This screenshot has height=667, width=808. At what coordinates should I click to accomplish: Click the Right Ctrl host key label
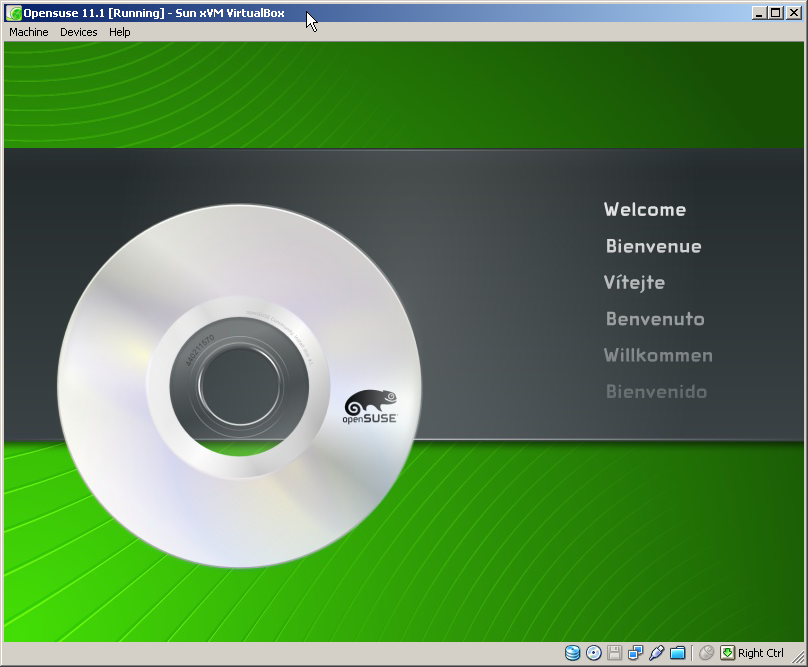(x=761, y=653)
